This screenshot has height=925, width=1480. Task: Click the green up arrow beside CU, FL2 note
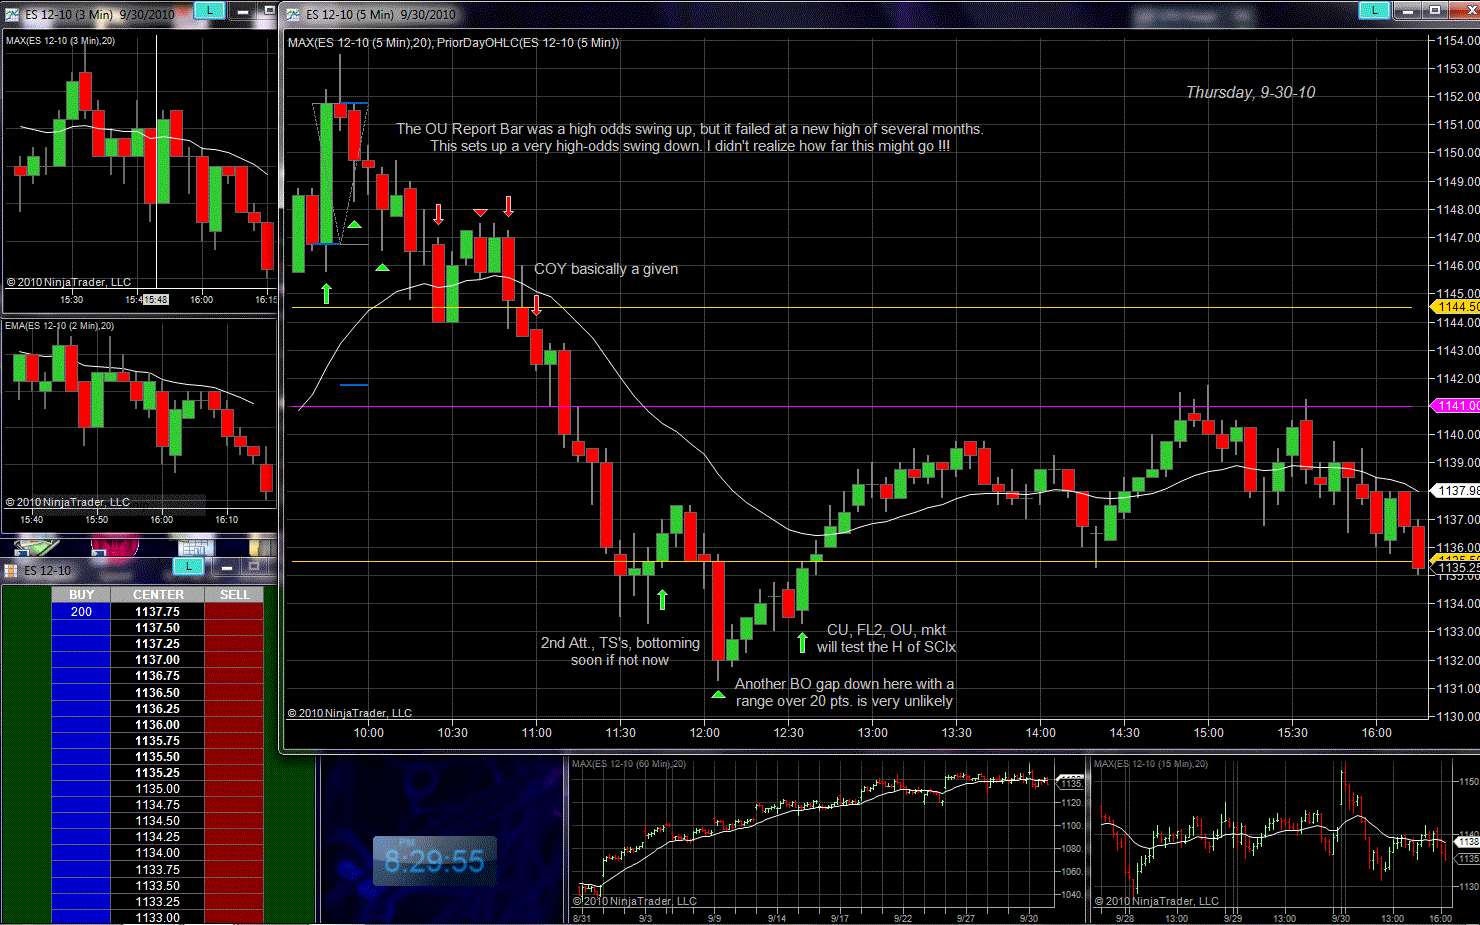(x=802, y=642)
